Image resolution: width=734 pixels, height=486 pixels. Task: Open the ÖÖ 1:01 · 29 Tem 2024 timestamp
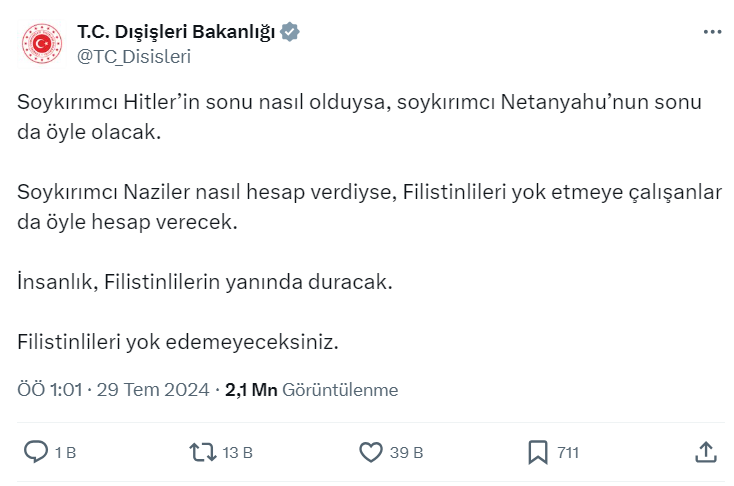(x=113, y=390)
